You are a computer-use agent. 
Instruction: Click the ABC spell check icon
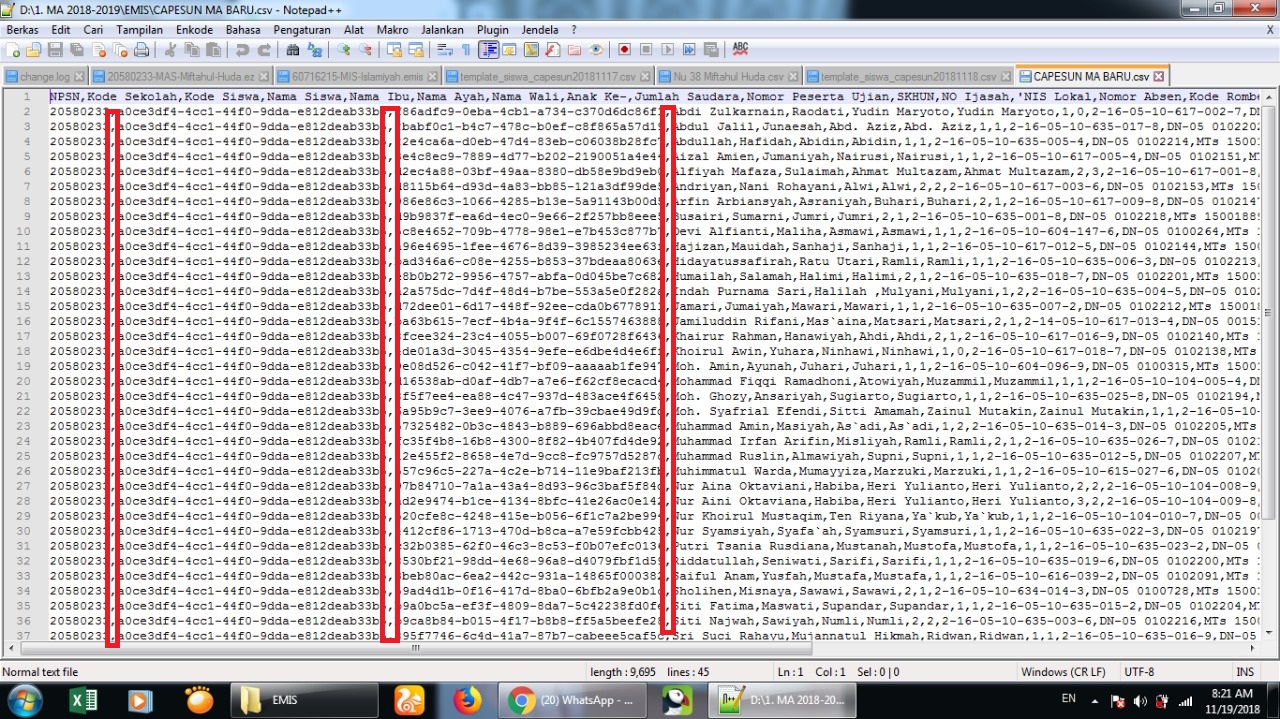[740, 50]
